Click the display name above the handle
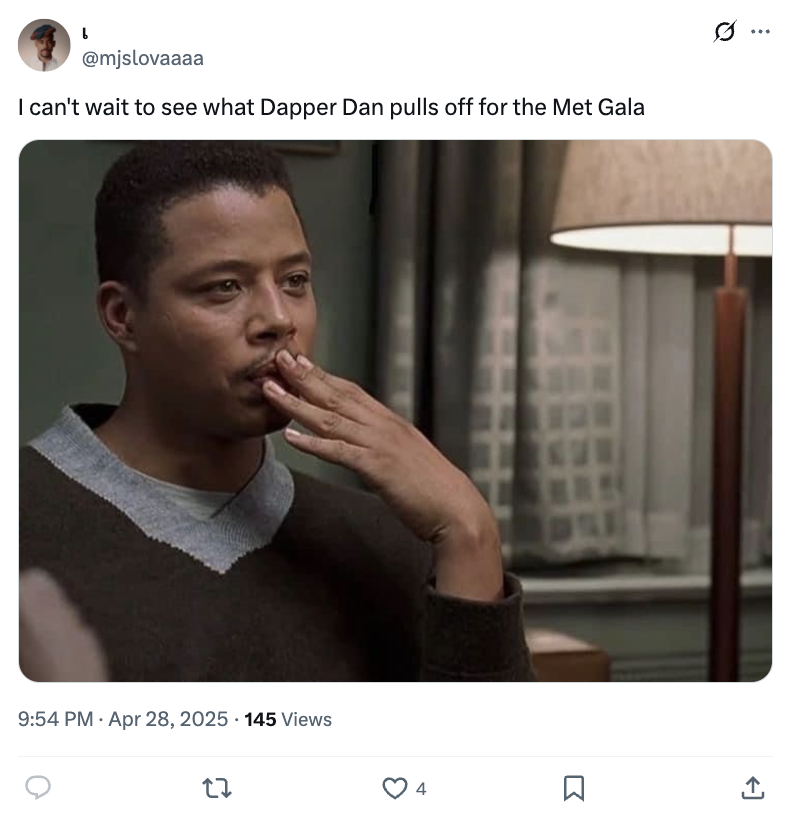This screenshot has width=792, height=824. coord(85,34)
